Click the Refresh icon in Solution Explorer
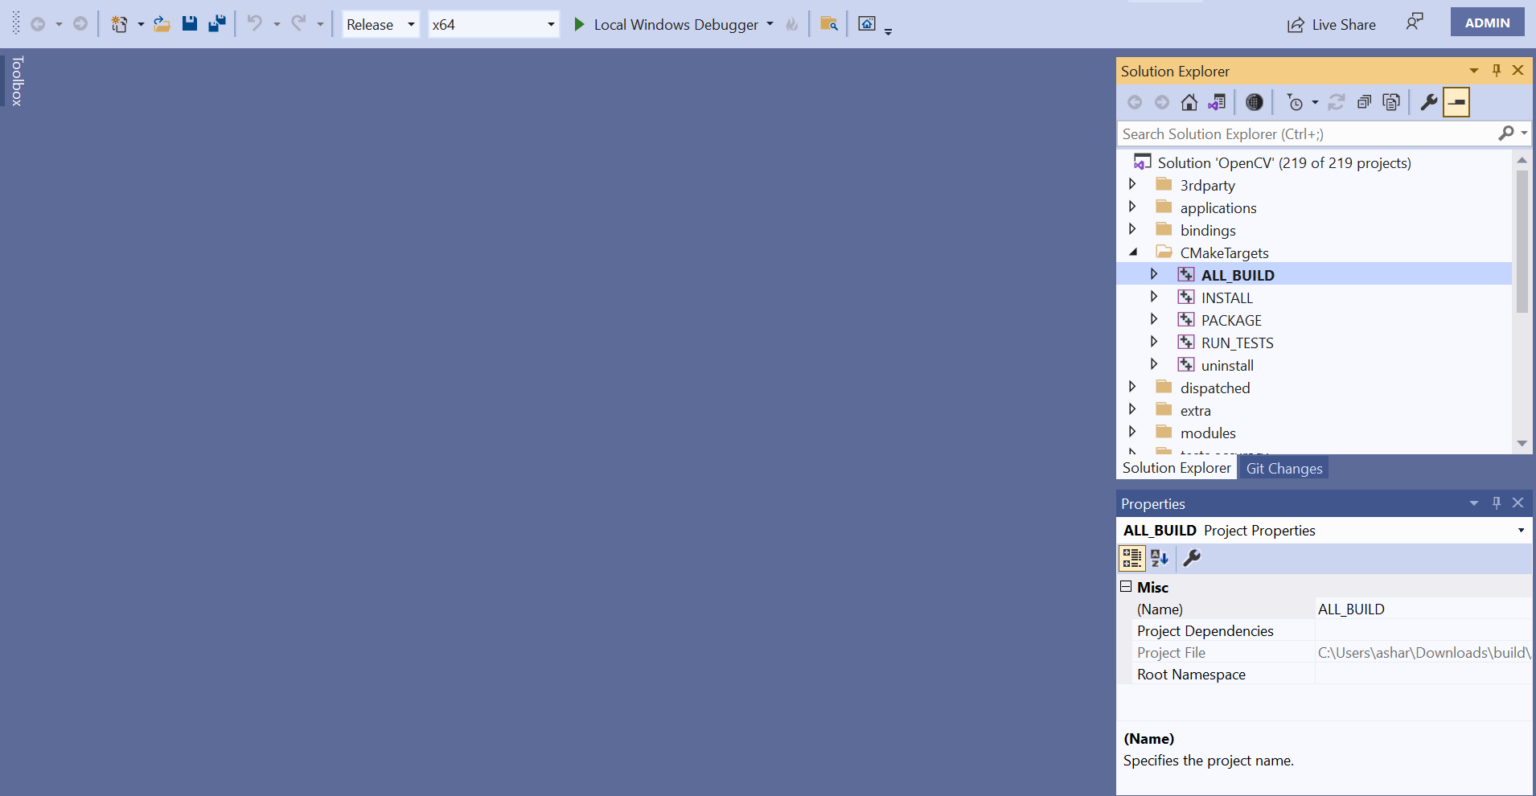 [1337, 101]
